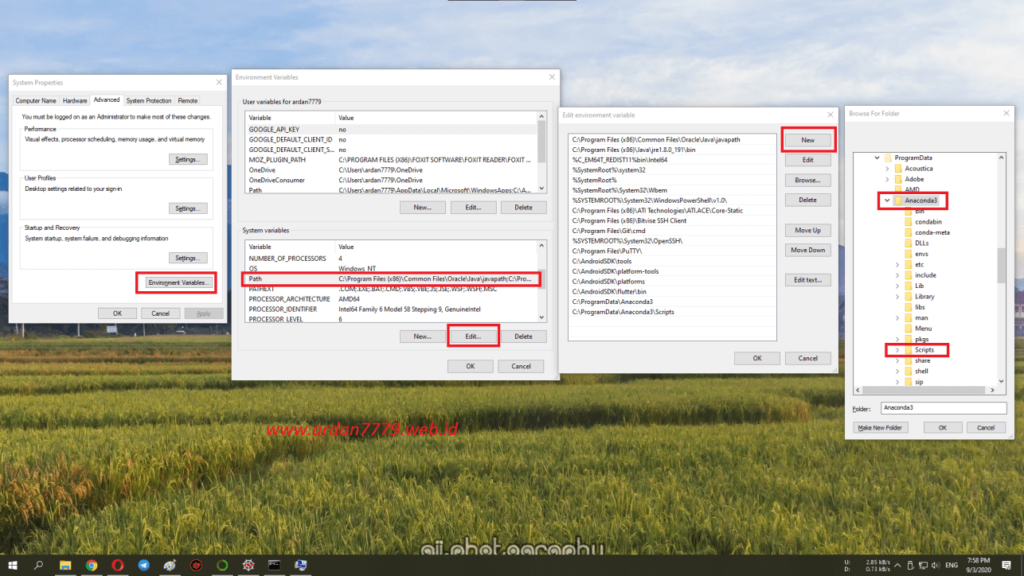Launch Opera browser from the taskbar
This screenshot has width=1024, height=576.
pyautogui.click(x=116, y=565)
